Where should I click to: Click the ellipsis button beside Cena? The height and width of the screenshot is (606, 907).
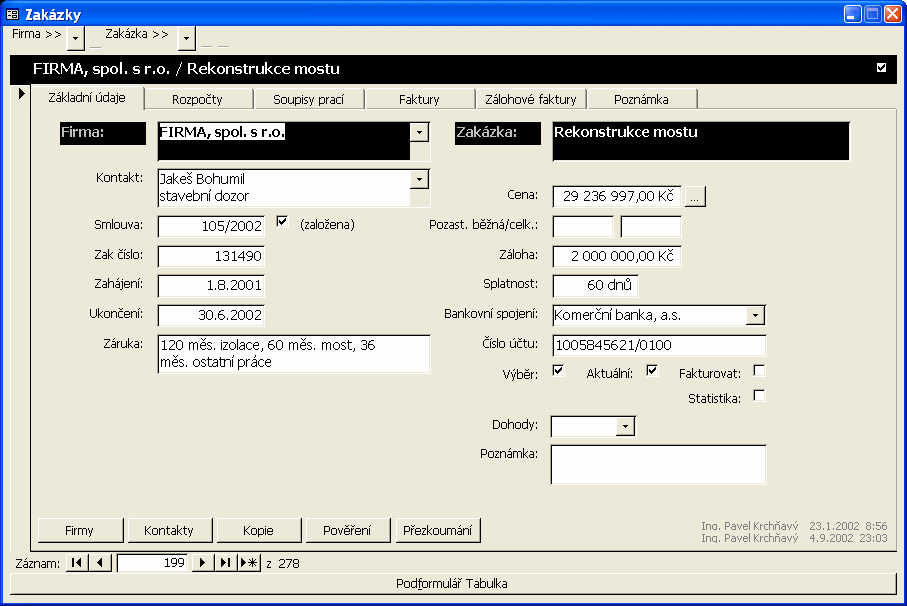pos(696,197)
